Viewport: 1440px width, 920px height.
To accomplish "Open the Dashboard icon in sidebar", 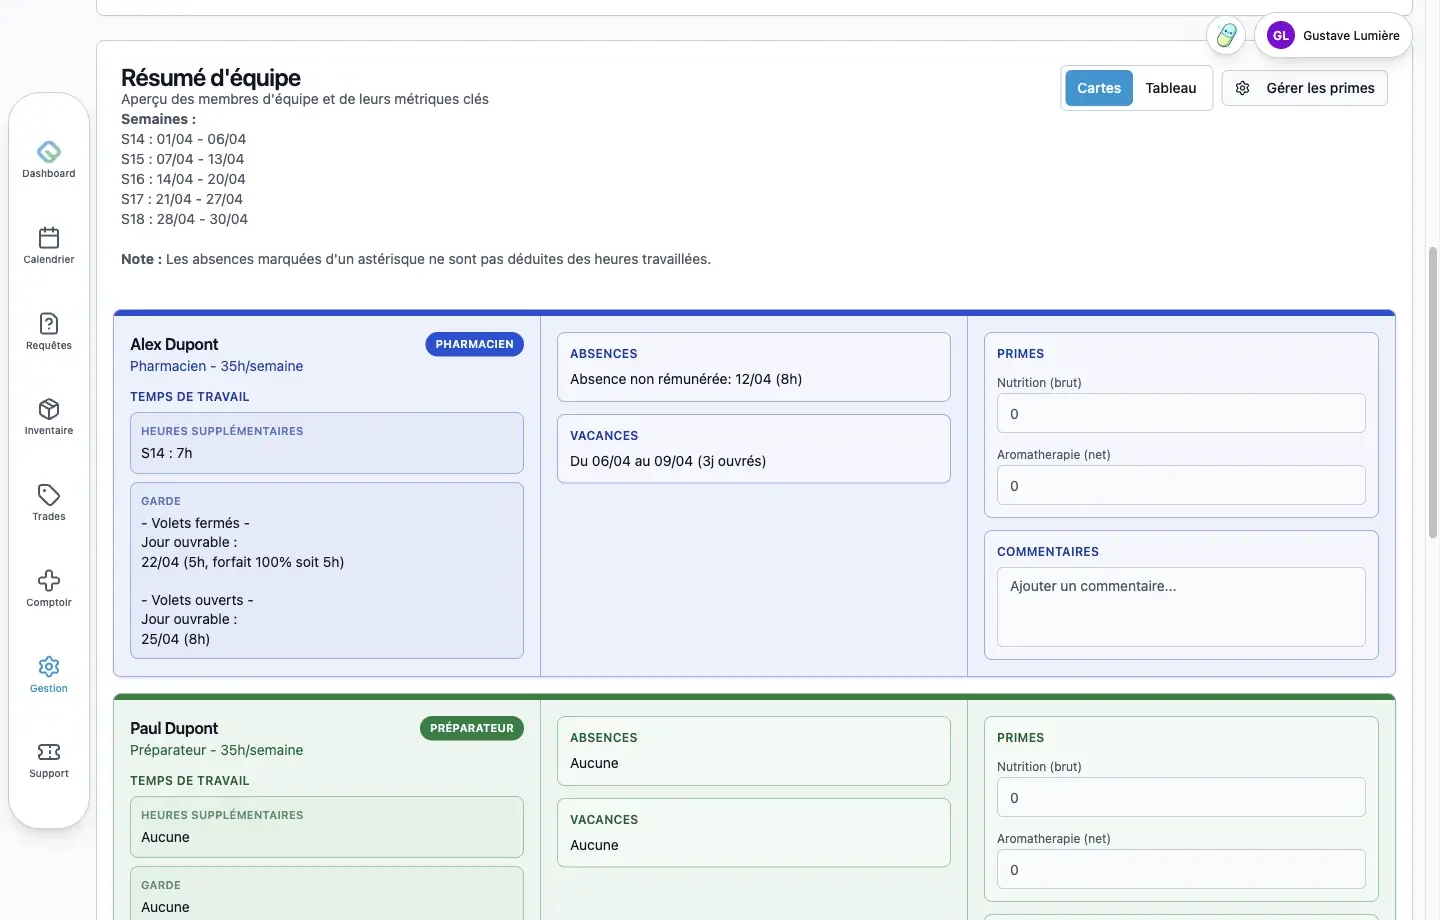I will click(x=49, y=152).
